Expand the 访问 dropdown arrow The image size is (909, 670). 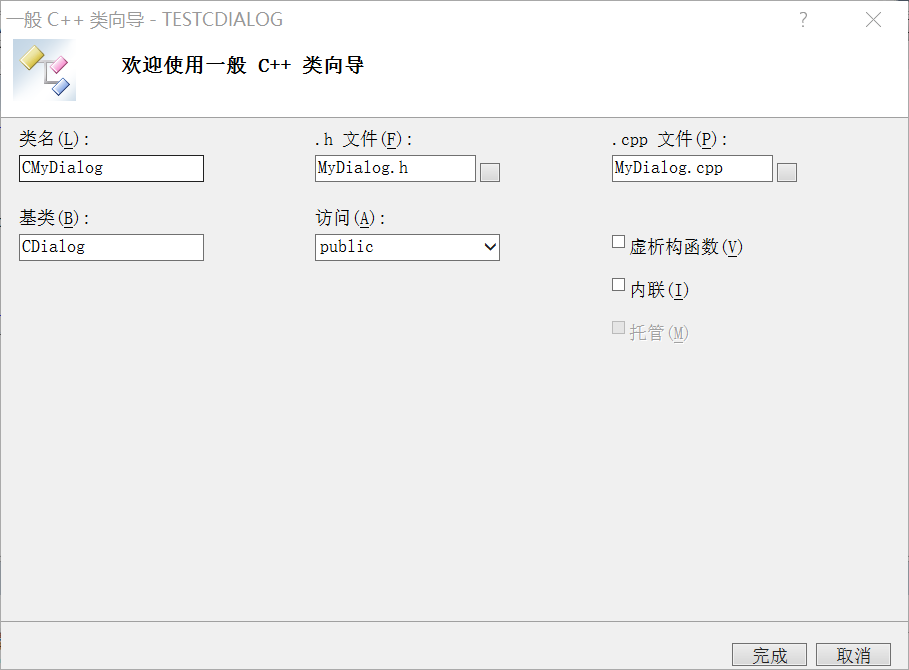pyautogui.click(x=490, y=247)
